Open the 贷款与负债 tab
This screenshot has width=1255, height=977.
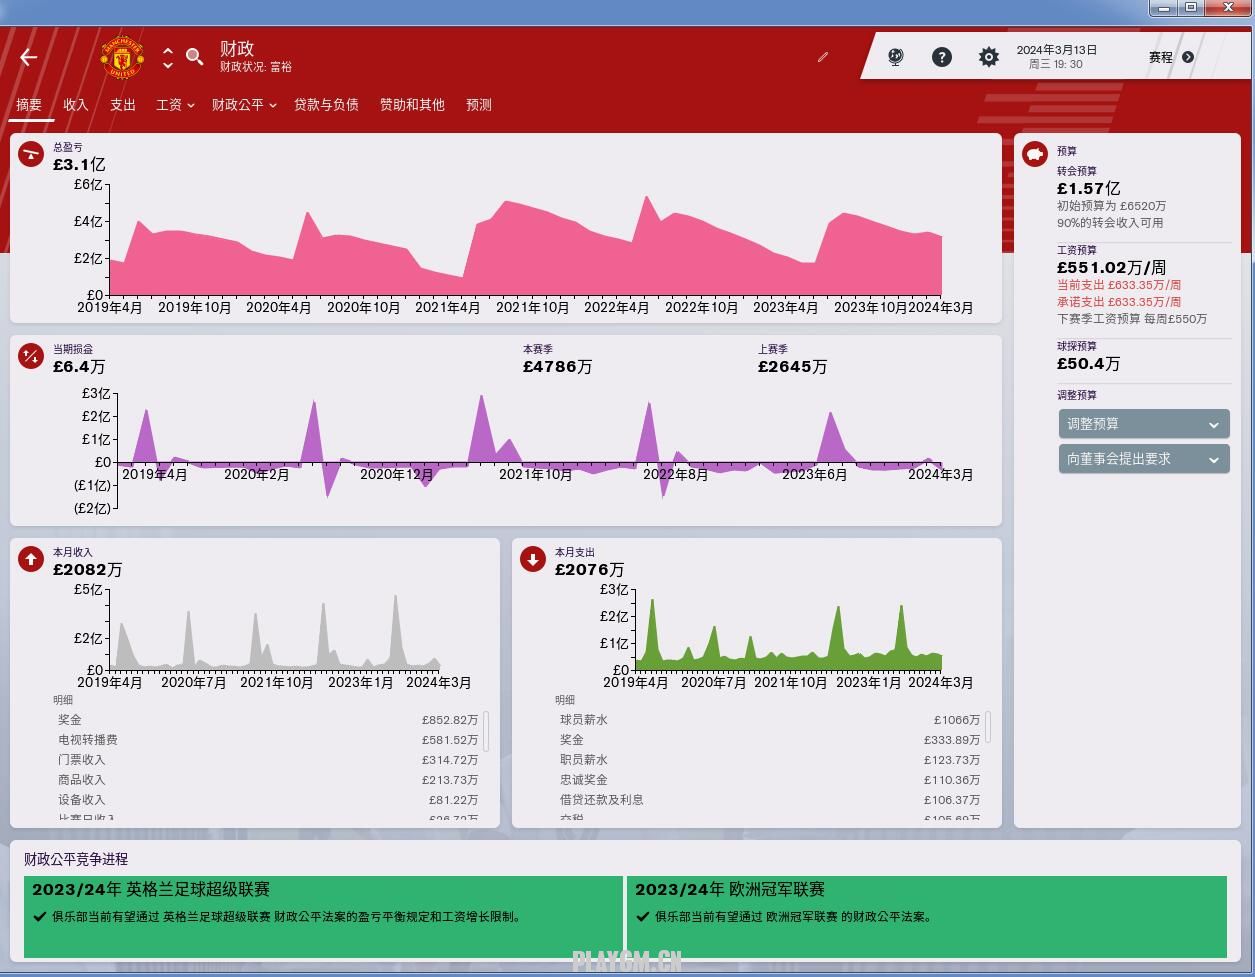tap(326, 104)
